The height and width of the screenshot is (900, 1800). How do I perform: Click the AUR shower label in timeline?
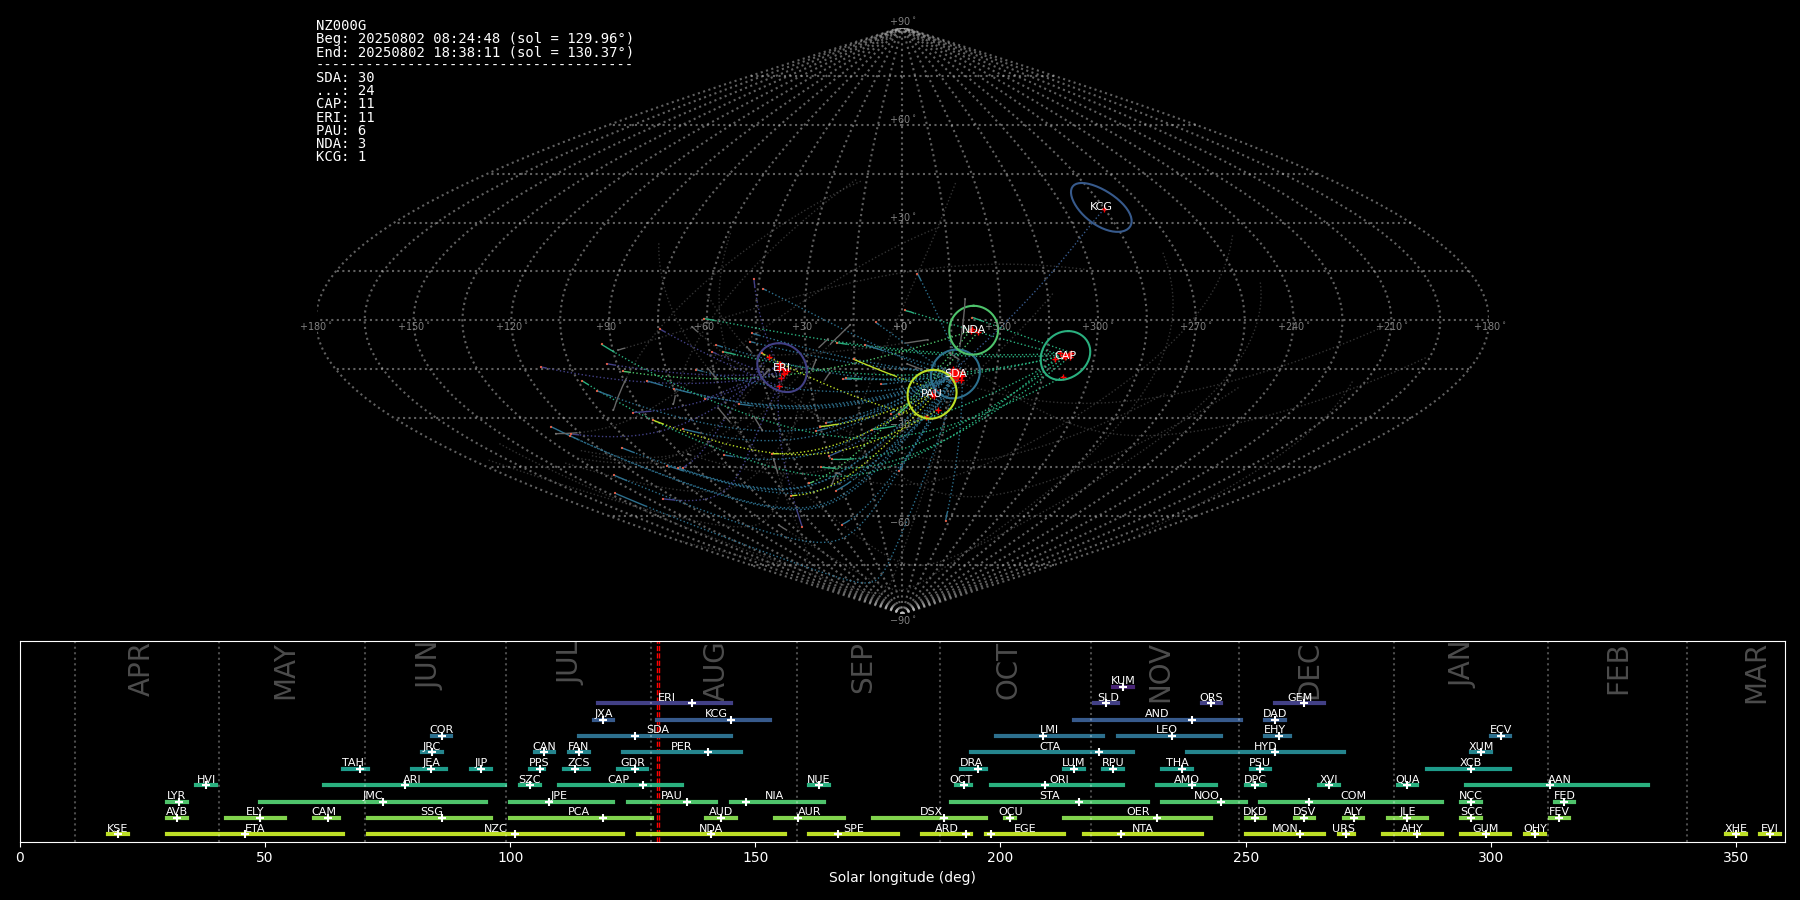click(x=809, y=812)
